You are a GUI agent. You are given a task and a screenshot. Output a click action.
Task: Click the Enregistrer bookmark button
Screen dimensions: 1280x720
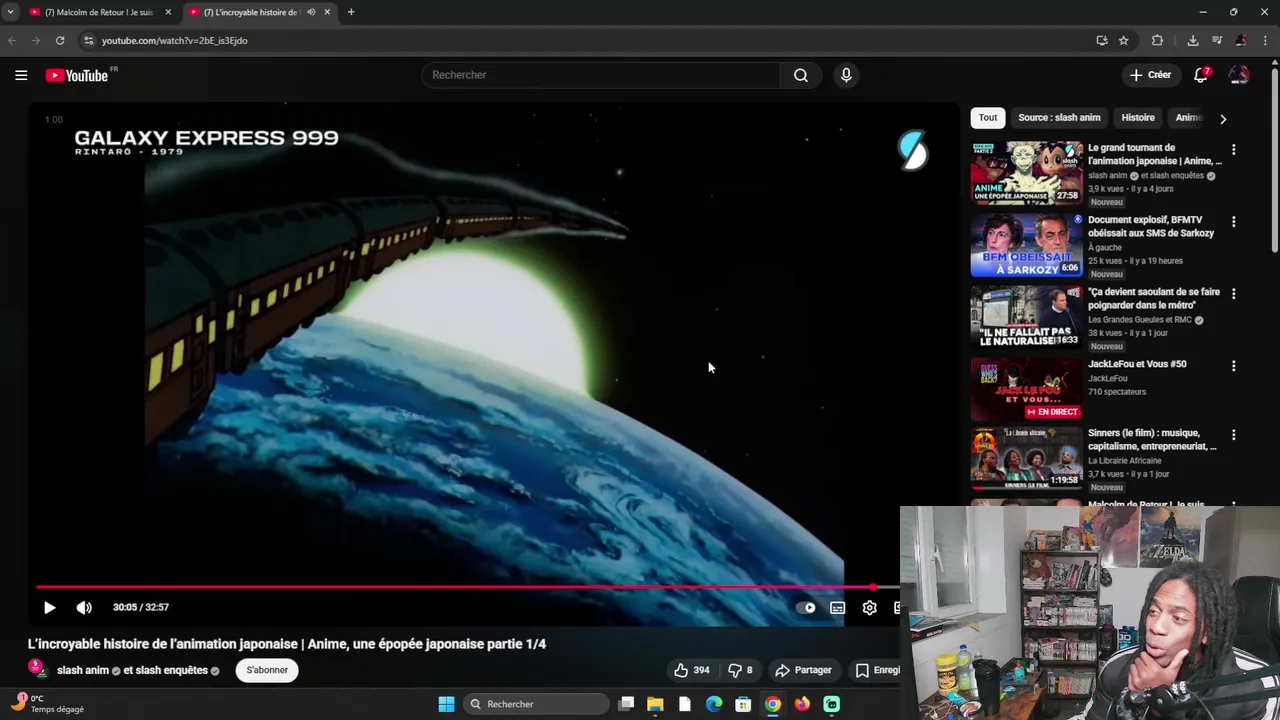(x=877, y=670)
